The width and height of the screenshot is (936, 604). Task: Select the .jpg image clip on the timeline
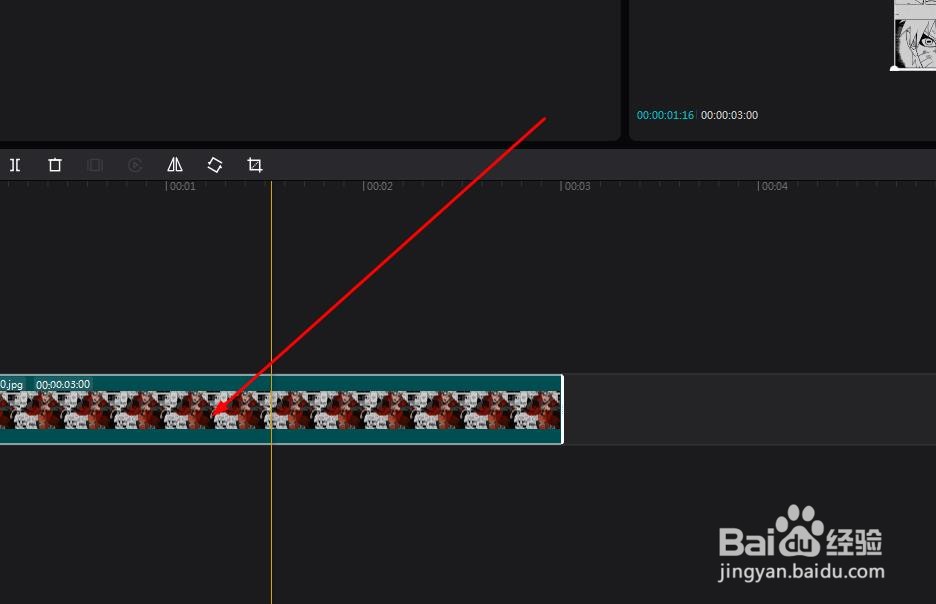(x=281, y=409)
